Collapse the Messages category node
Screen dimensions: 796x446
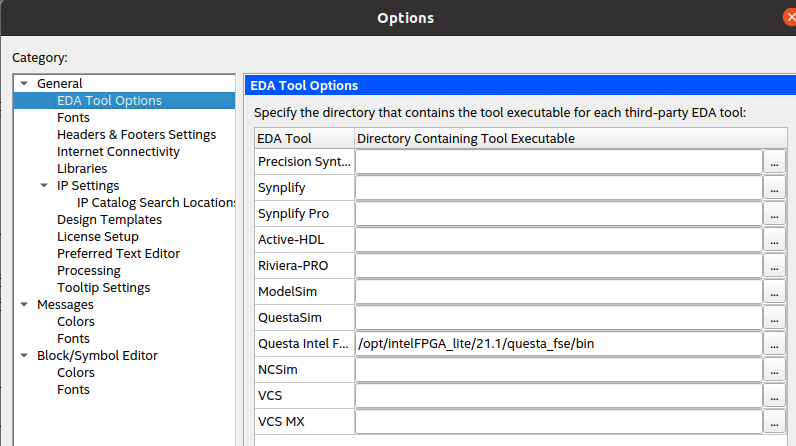(24, 305)
